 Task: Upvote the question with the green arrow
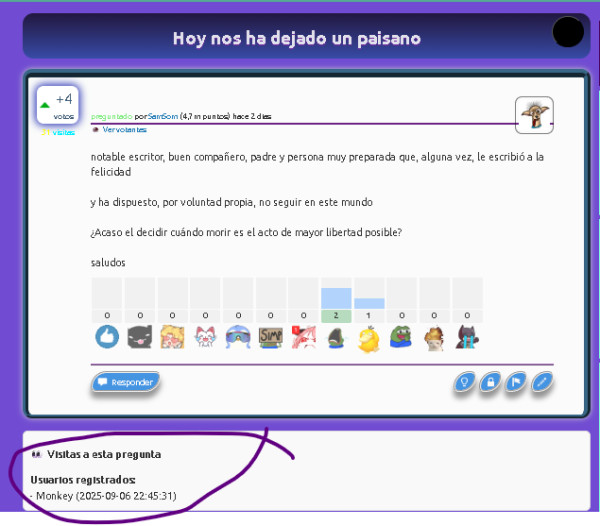(x=45, y=105)
